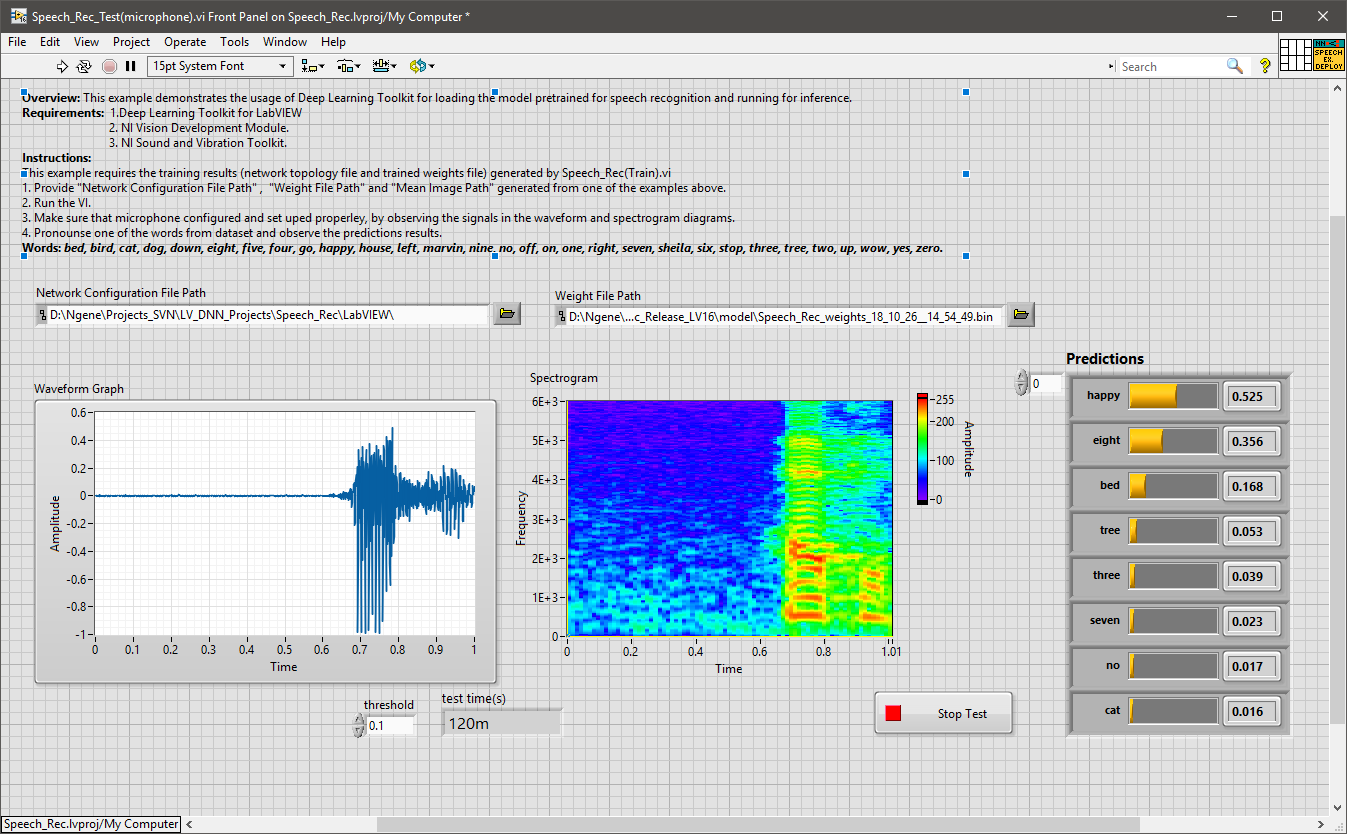1347x834 pixels.
Task: Click the Abort Execution button
Action: pos(108,66)
